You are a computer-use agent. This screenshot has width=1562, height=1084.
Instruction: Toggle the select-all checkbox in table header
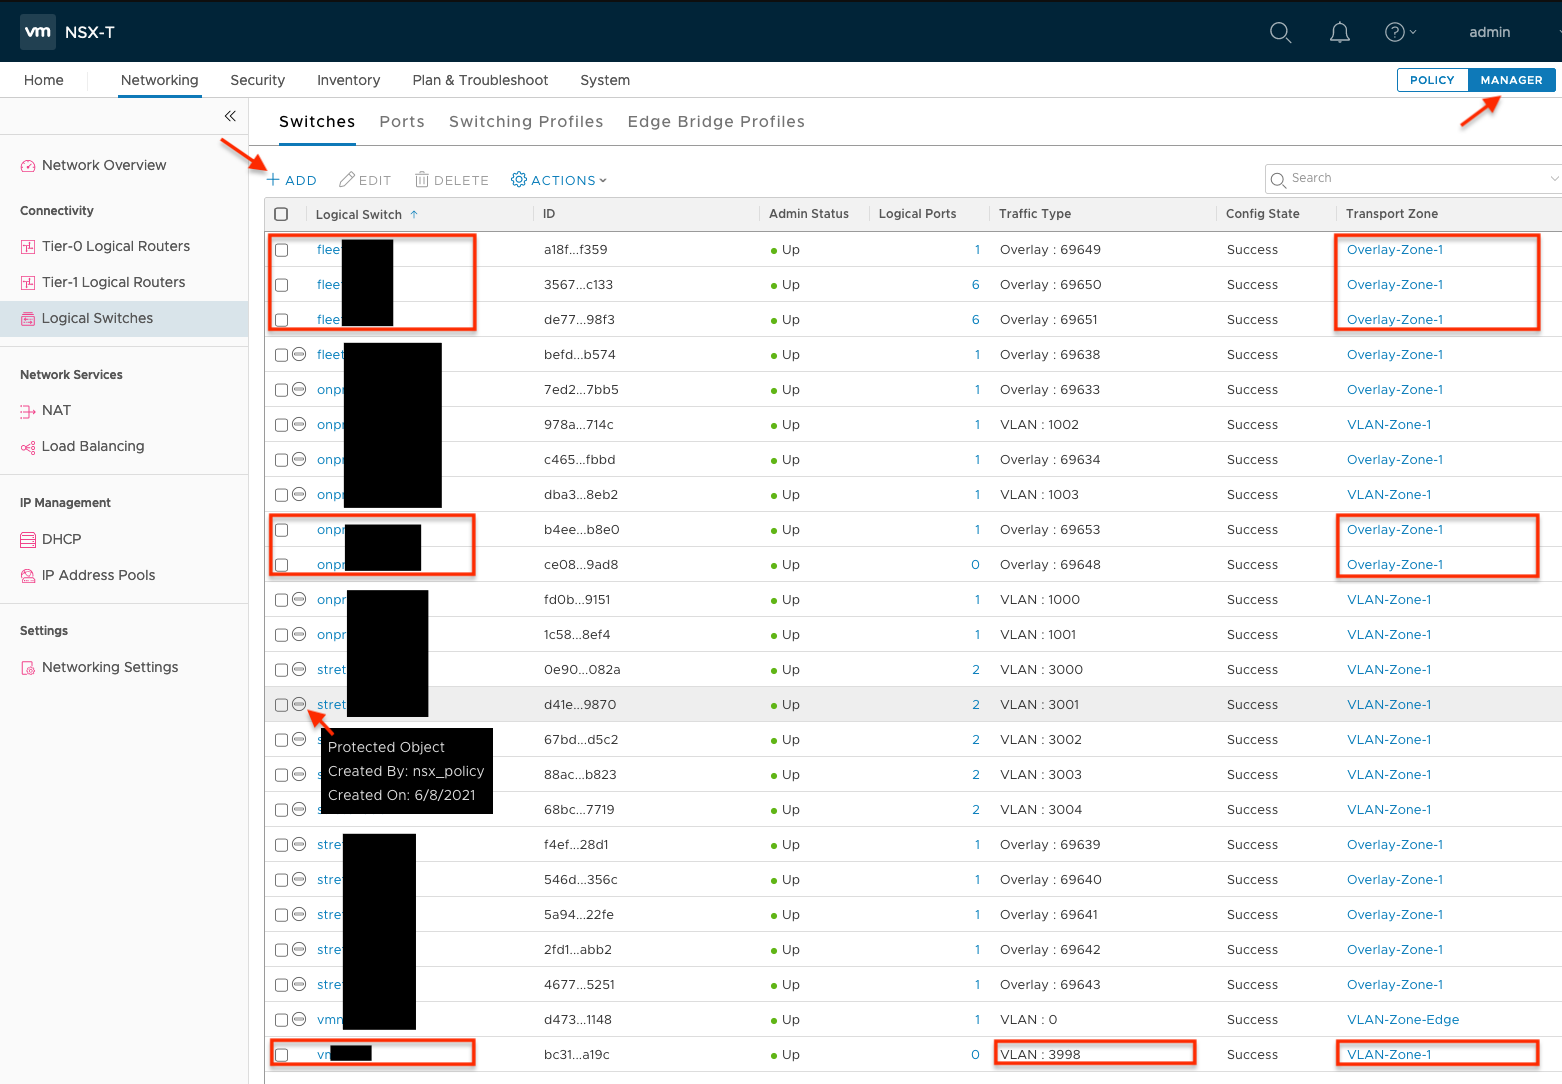tap(281, 214)
